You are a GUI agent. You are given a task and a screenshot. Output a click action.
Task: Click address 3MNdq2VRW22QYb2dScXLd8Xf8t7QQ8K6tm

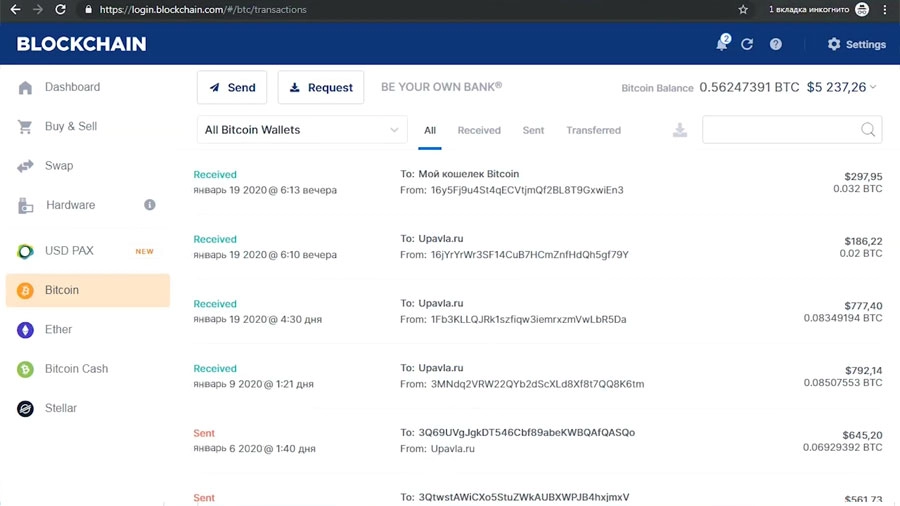[537, 384]
